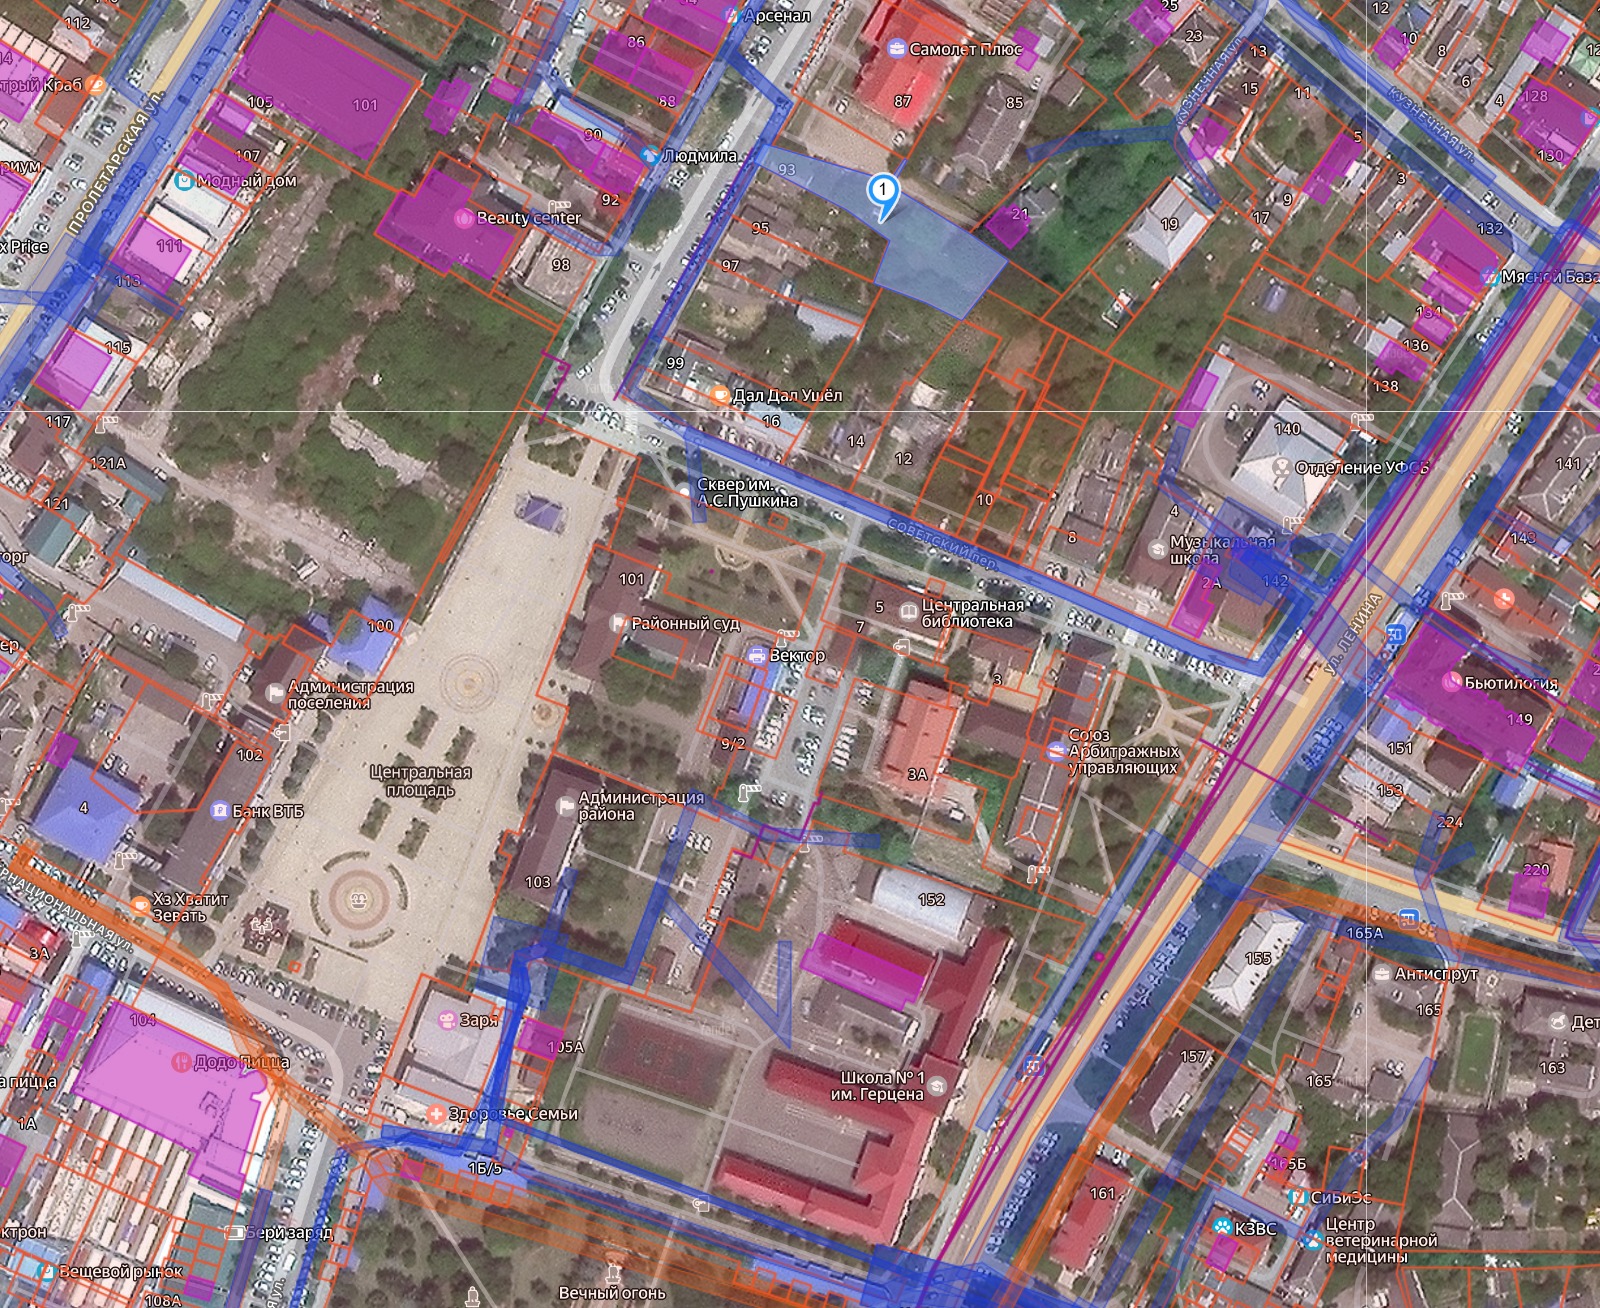Click house number 98

coord(561,265)
